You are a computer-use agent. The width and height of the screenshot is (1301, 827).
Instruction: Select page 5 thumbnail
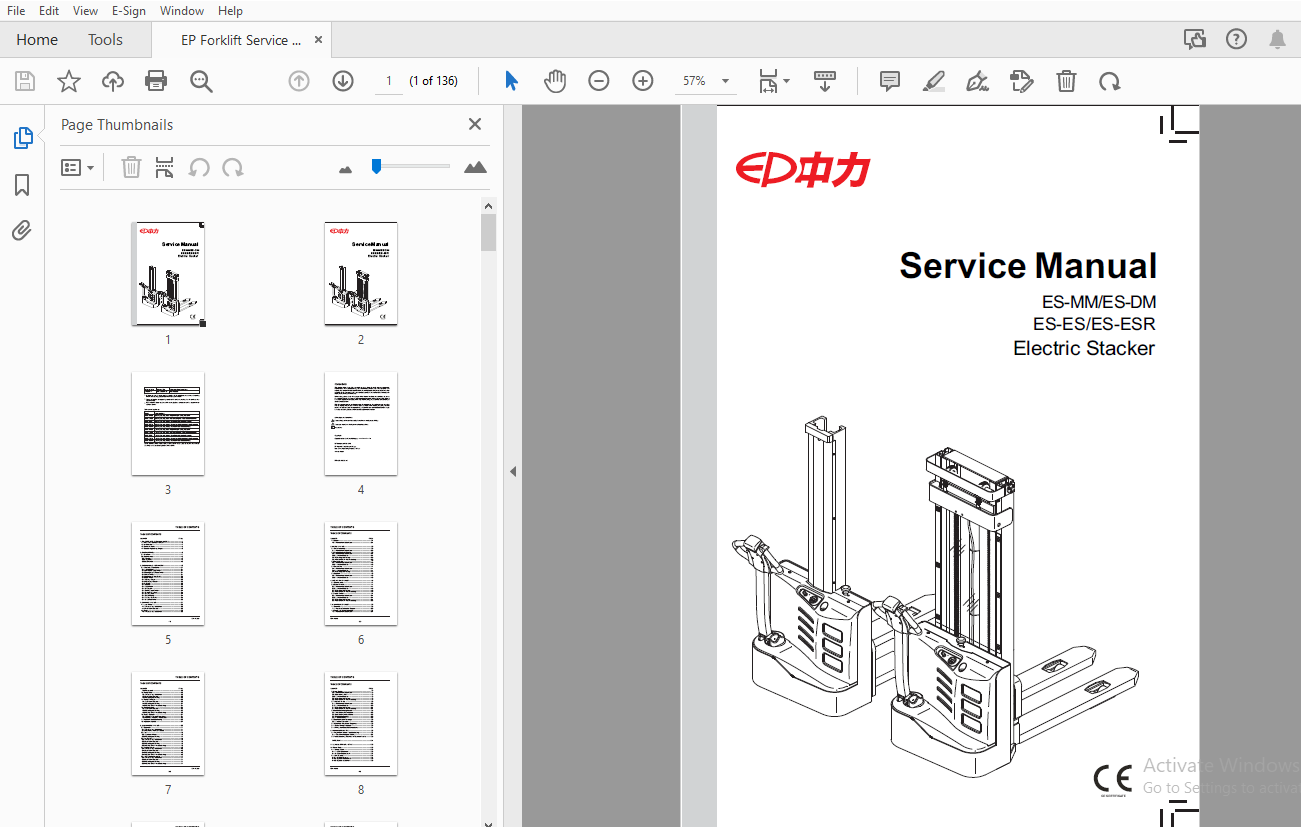coord(168,574)
